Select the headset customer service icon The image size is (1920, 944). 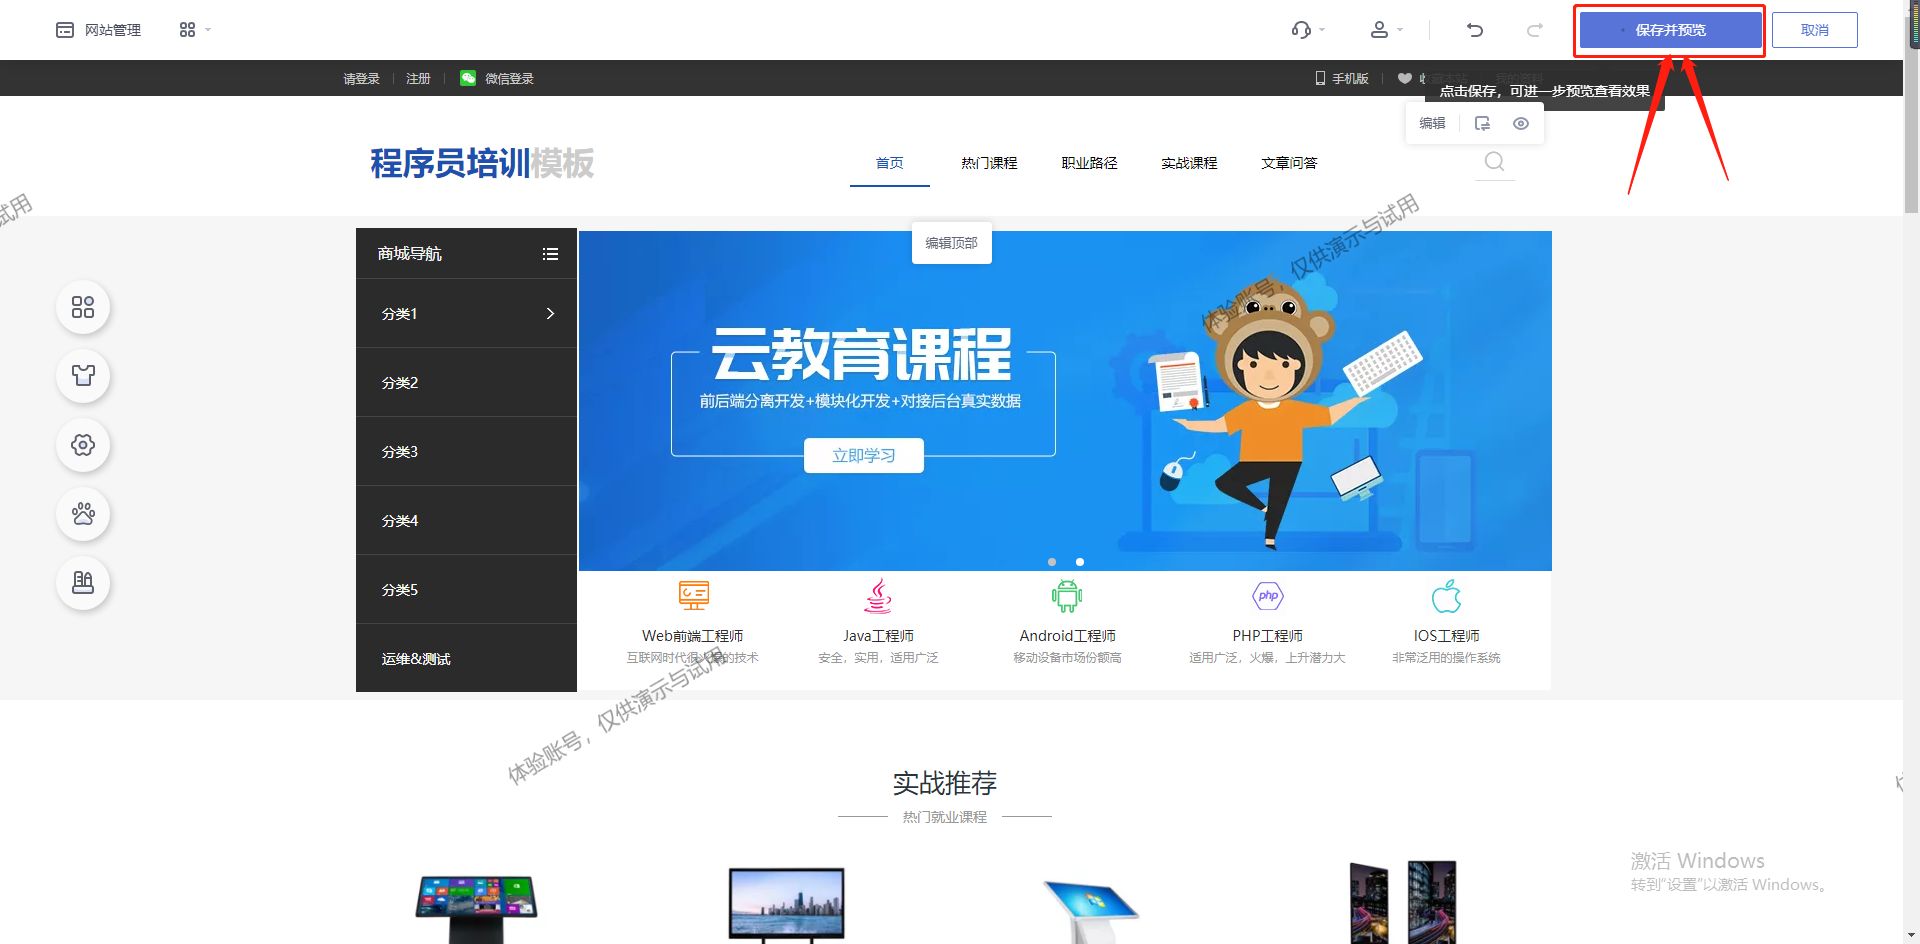click(1301, 30)
